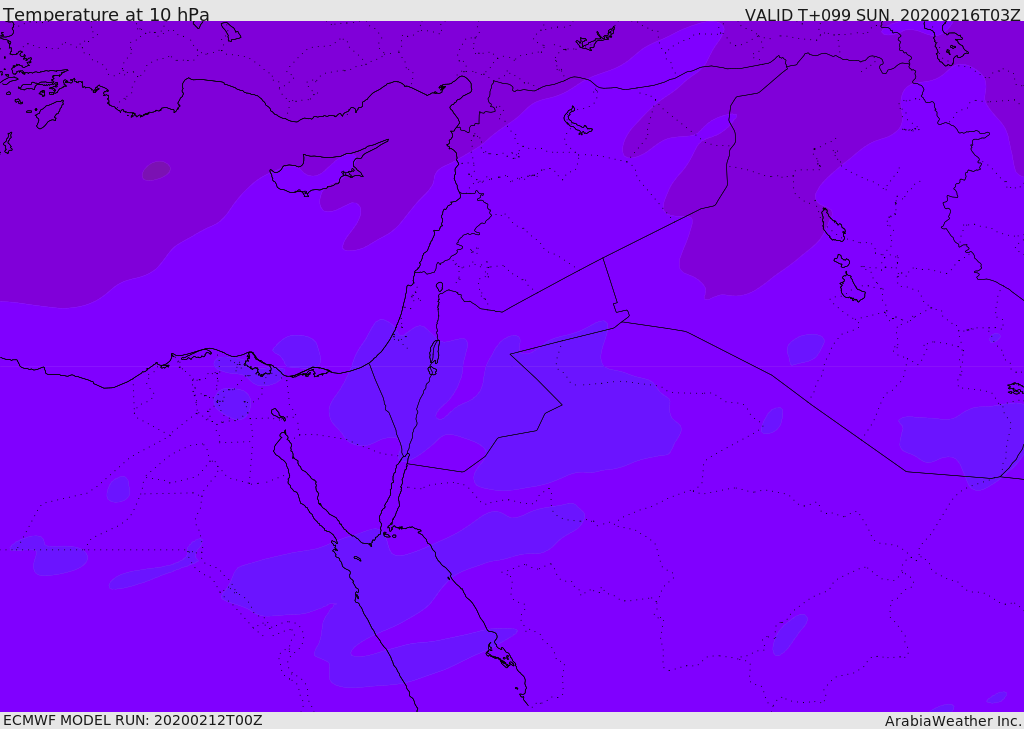Click the 'ECMWF MODEL RUN: 20200212T00Z' footer text
This screenshot has width=1024, height=729.
133,720
